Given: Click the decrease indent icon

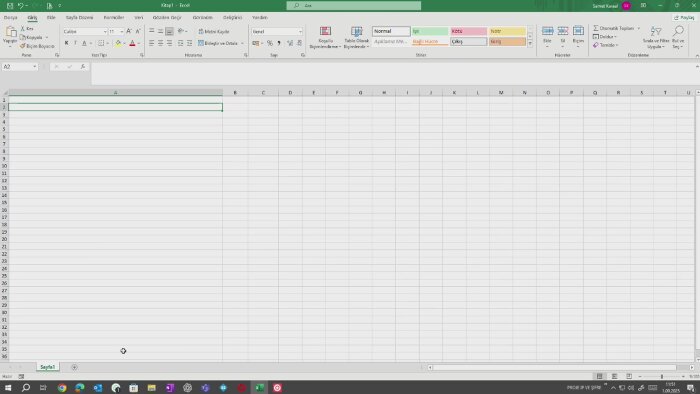Looking at the screenshot, I should point(180,43).
